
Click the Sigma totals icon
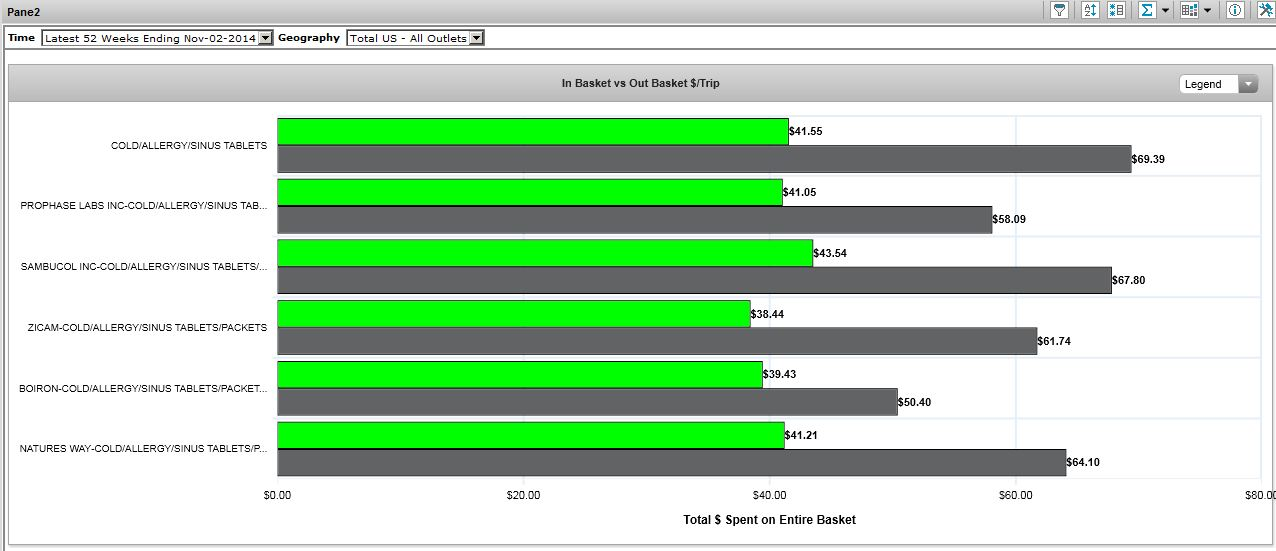[1148, 10]
